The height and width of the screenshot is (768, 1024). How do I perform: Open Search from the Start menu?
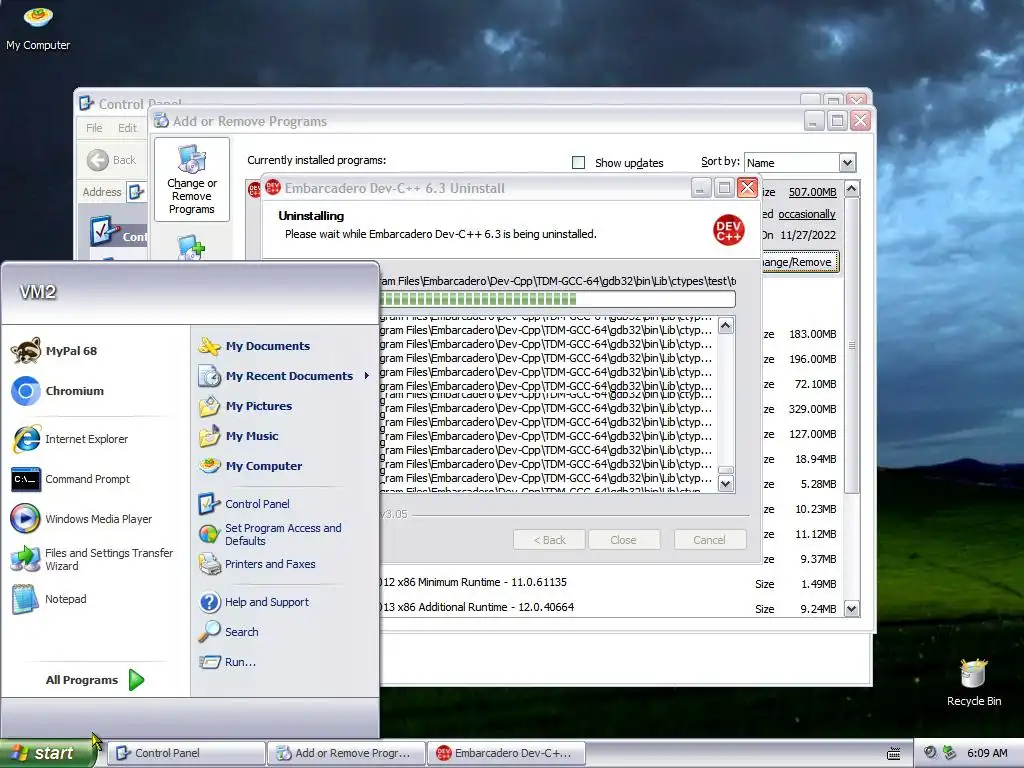pyautogui.click(x=229, y=632)
